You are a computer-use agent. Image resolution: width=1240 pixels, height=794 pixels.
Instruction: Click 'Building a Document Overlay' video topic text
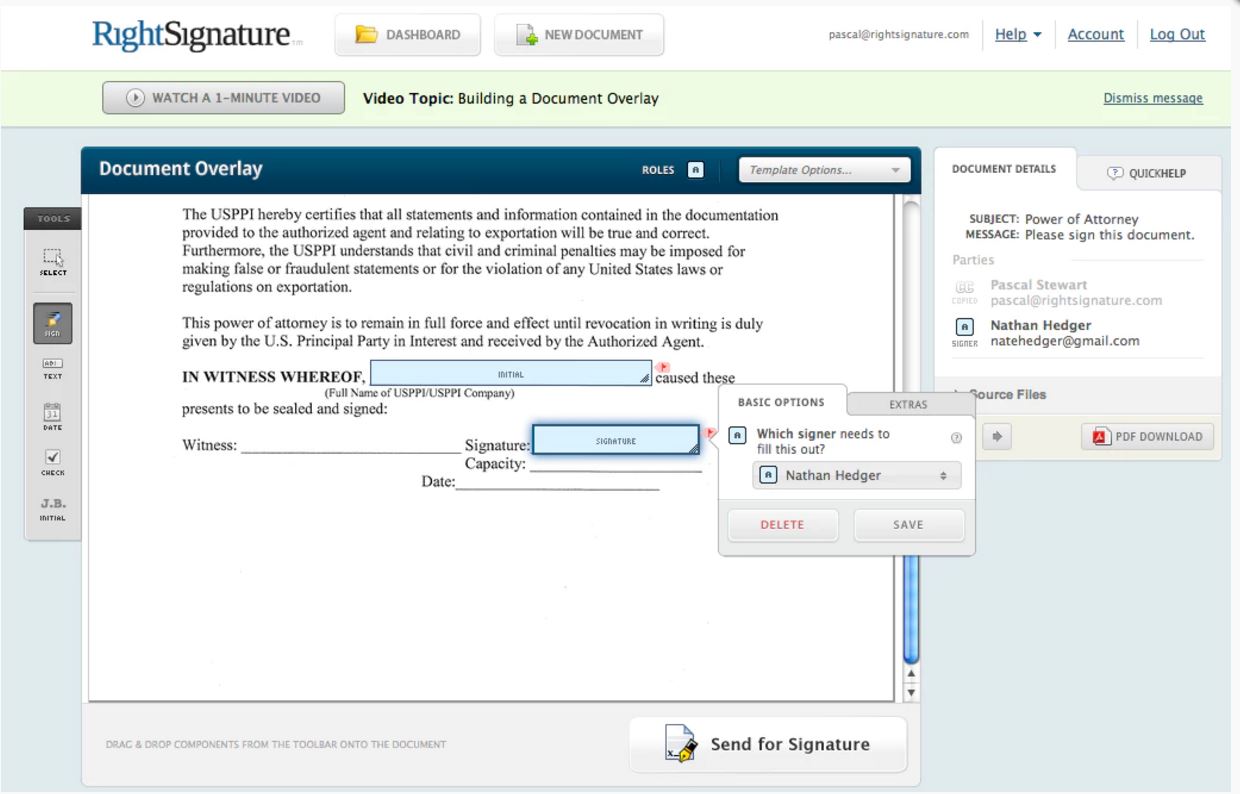[558, 98]
